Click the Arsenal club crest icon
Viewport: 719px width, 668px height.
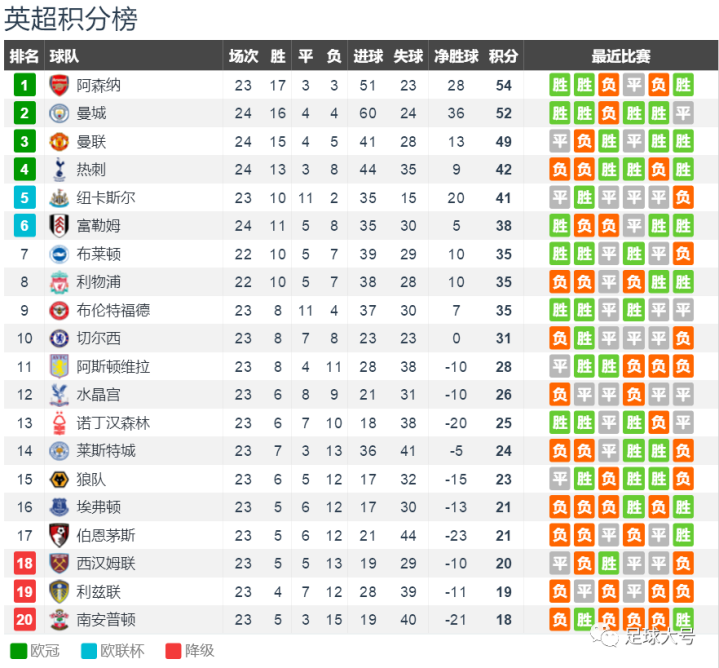pos(59,85)
